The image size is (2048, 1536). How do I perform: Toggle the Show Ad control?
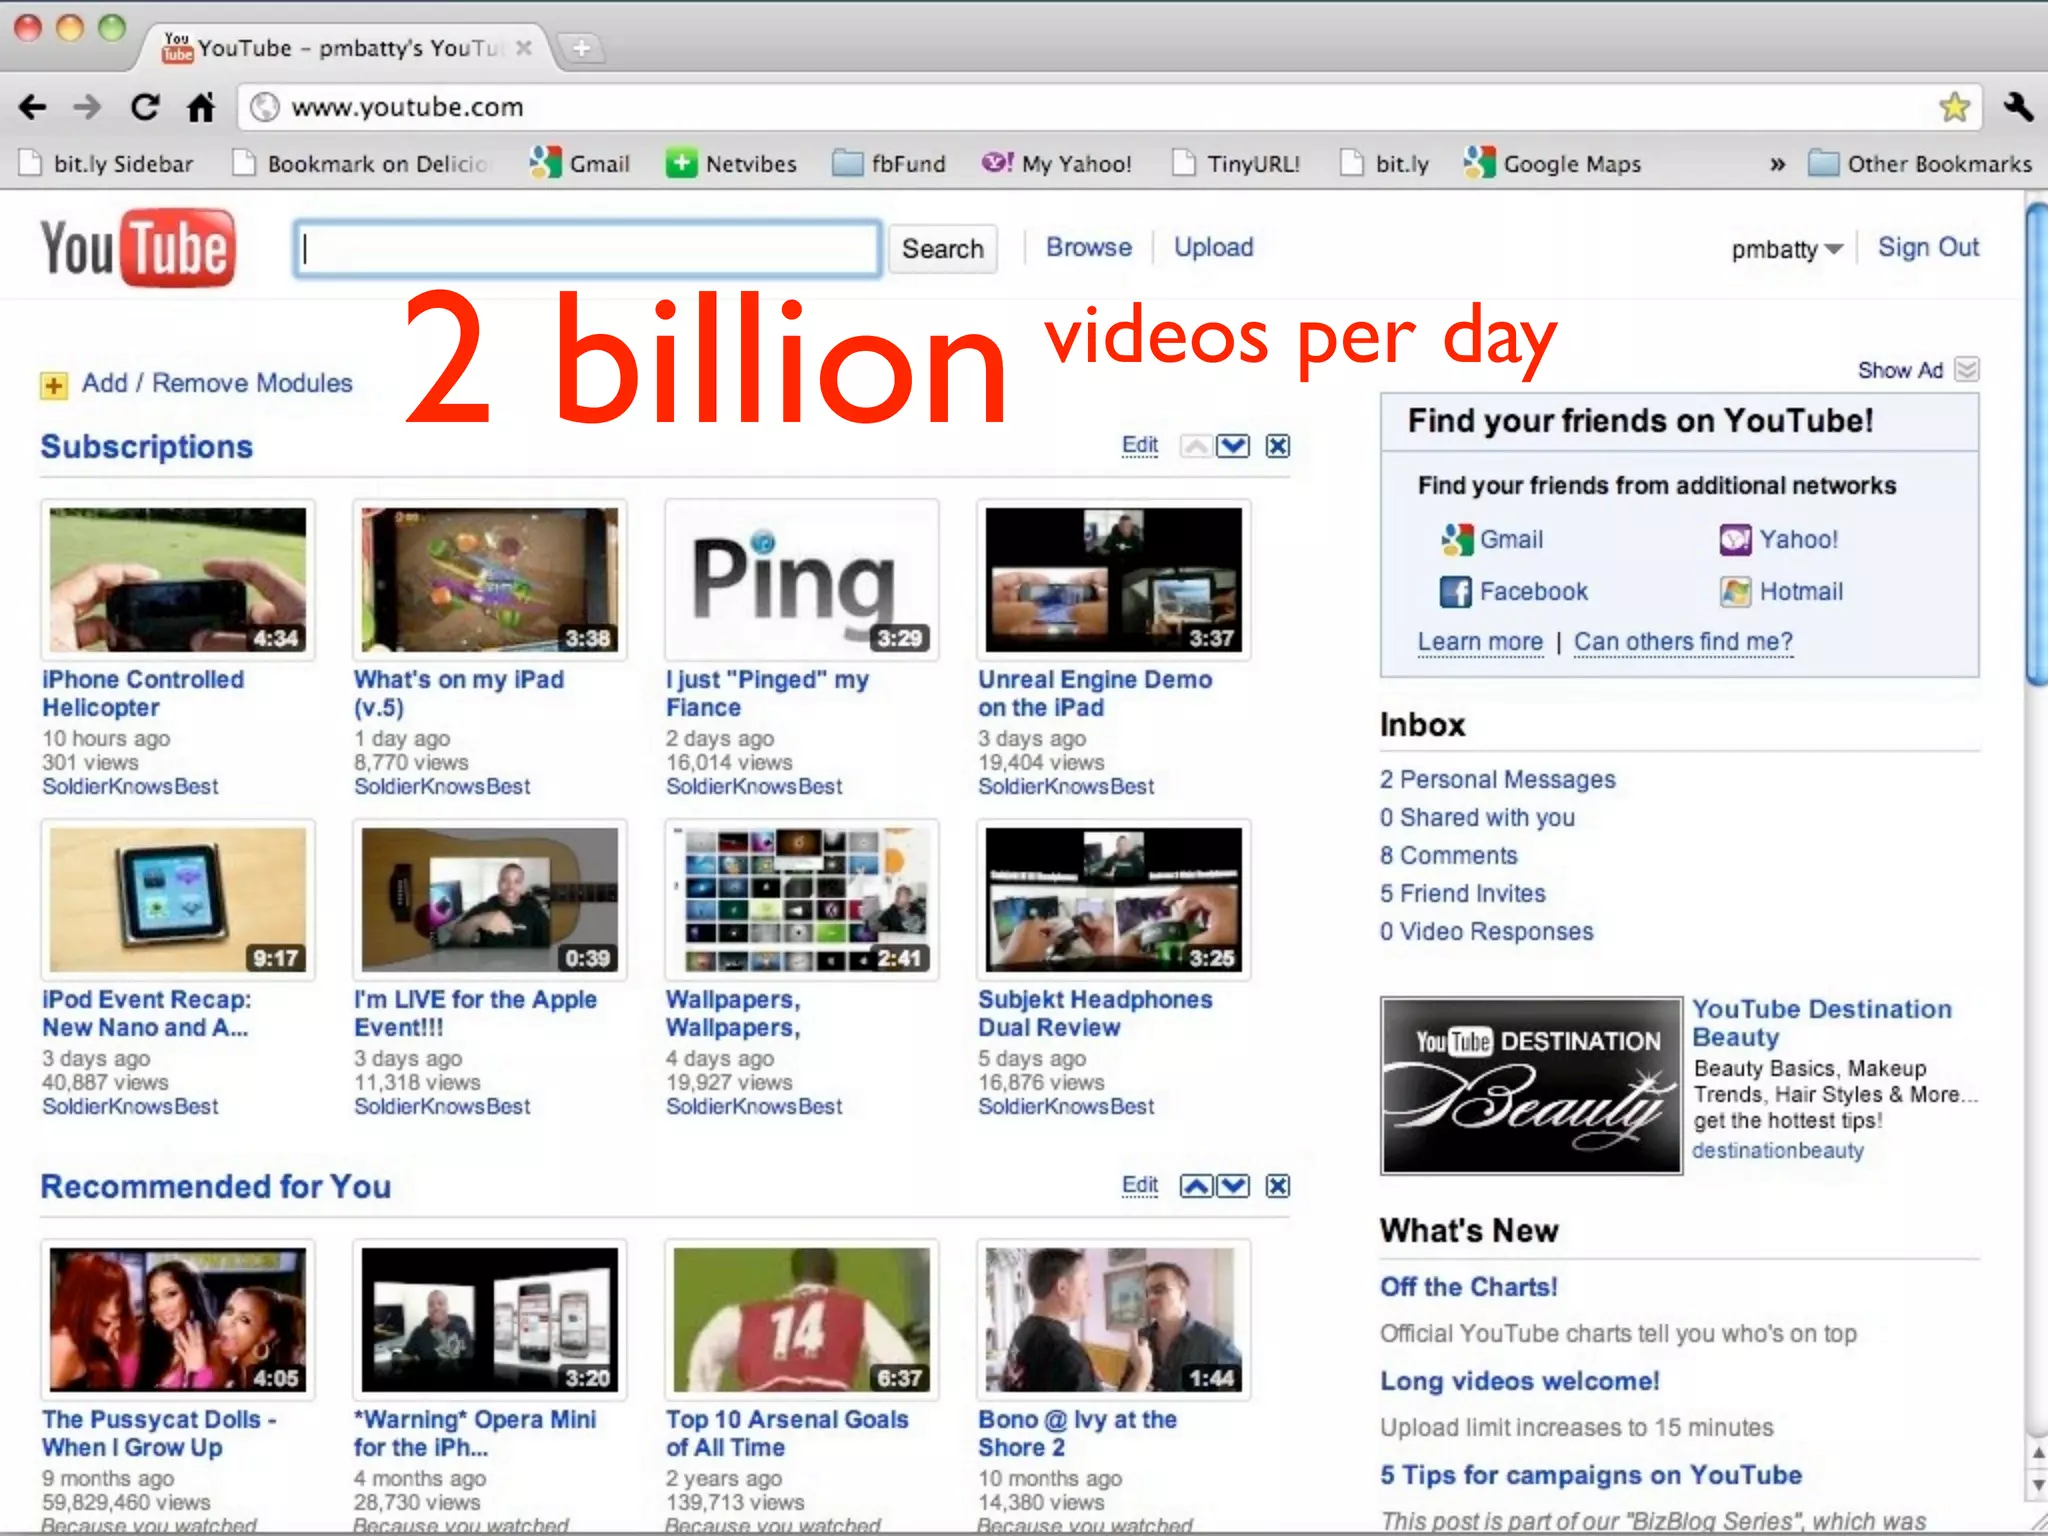point(1918,370)
